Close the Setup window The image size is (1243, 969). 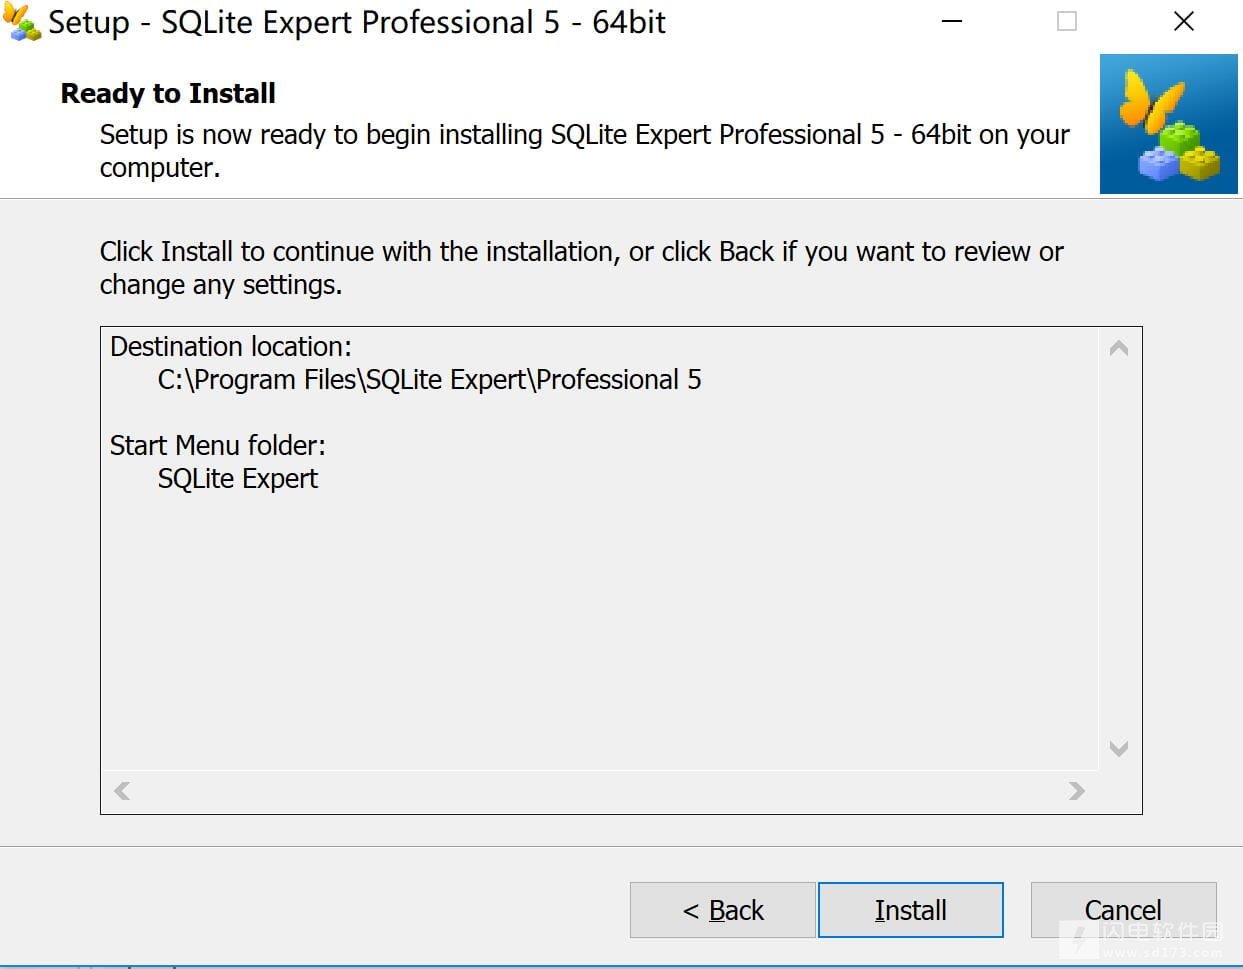pos(1184,22)
